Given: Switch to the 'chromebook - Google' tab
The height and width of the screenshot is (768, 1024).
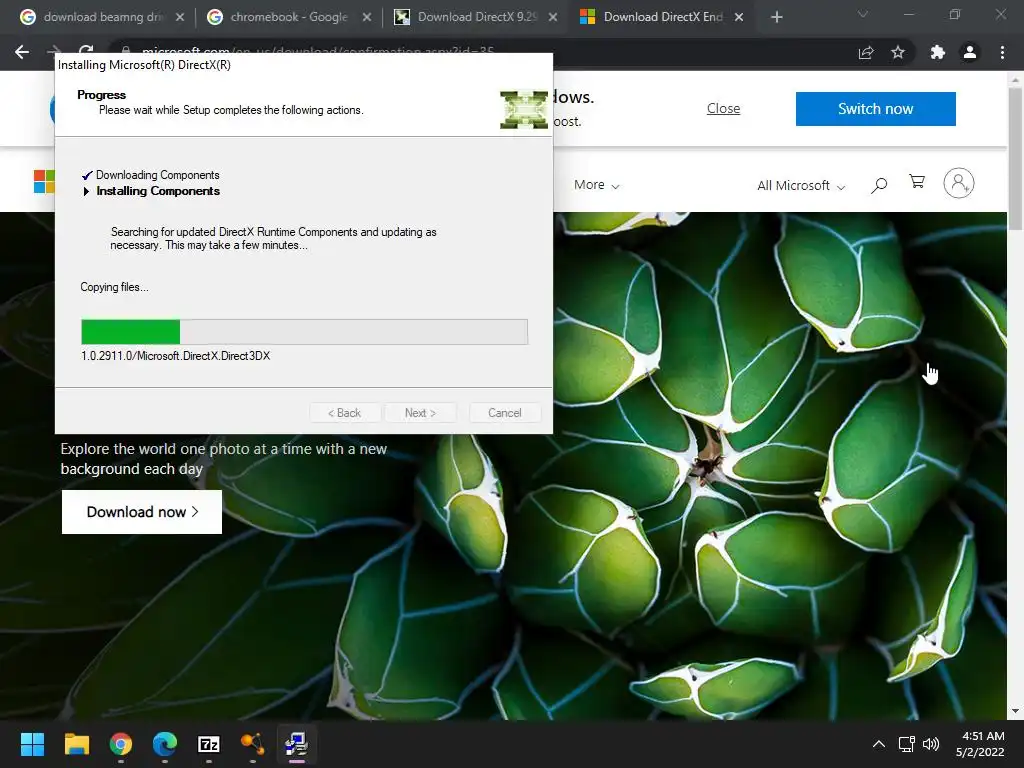Looking at the screenshot, I should point(289,17).
